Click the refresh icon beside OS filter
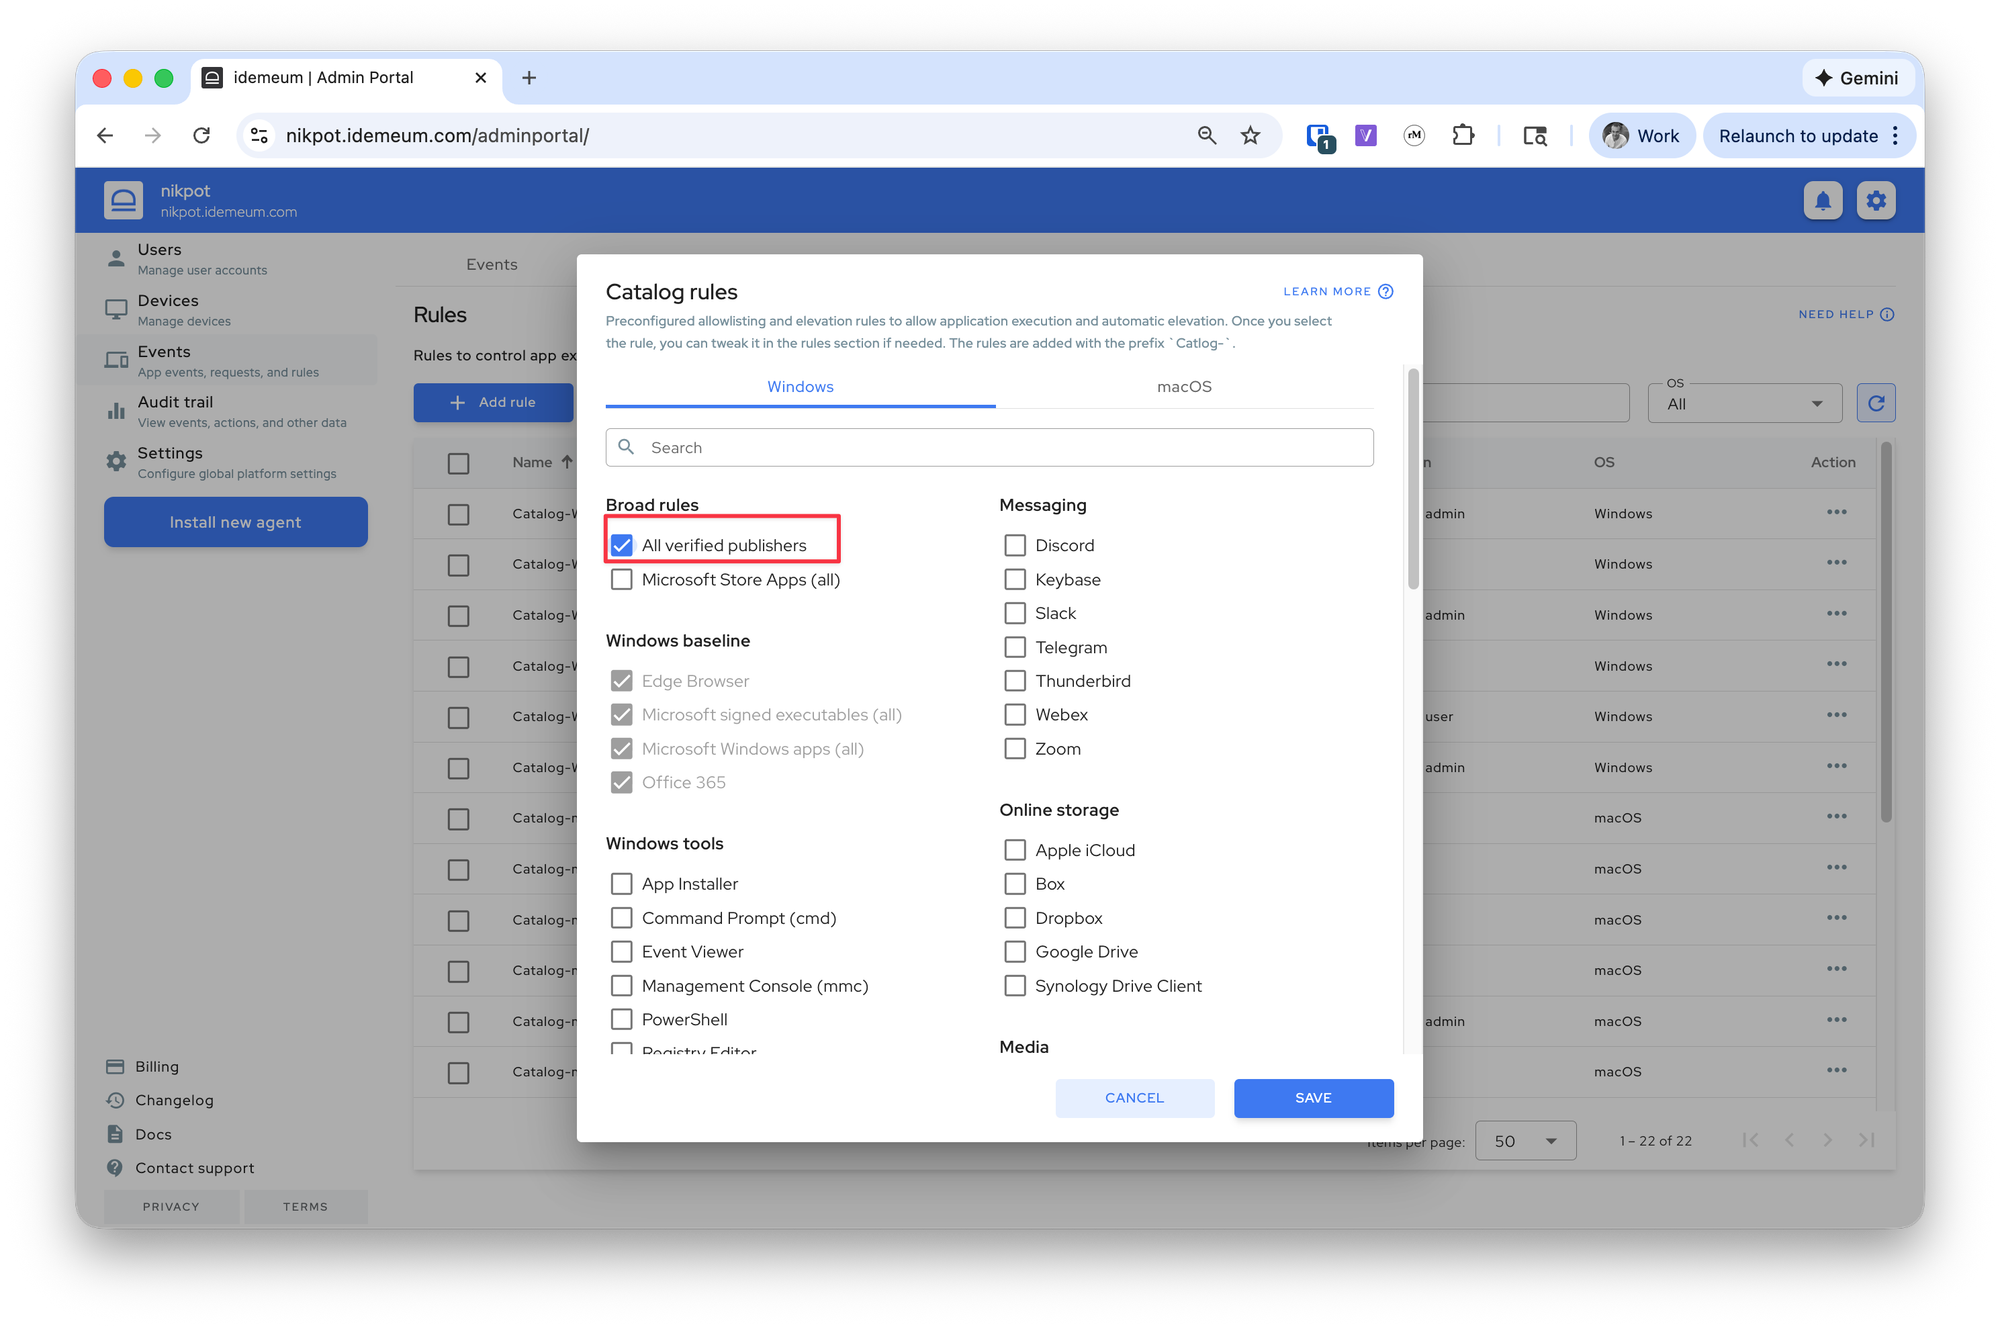The width and height of the screenshot is (2000, 1328). coord(1876,403)
